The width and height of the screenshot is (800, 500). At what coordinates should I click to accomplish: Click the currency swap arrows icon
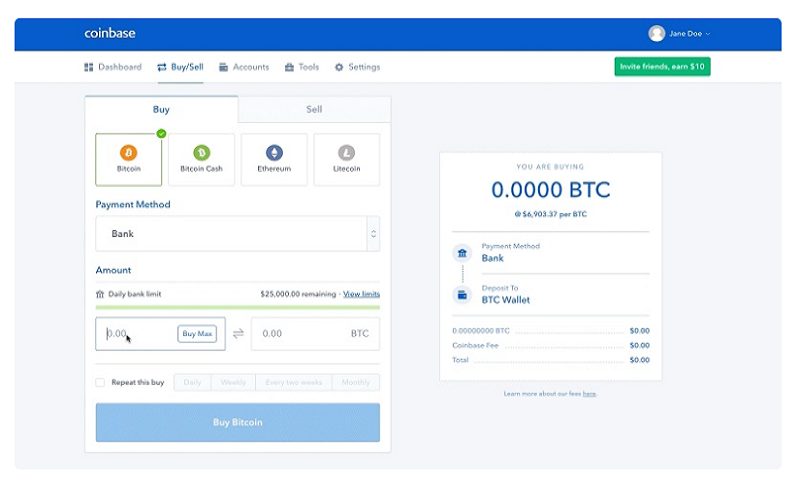click(x=238, y=334)
